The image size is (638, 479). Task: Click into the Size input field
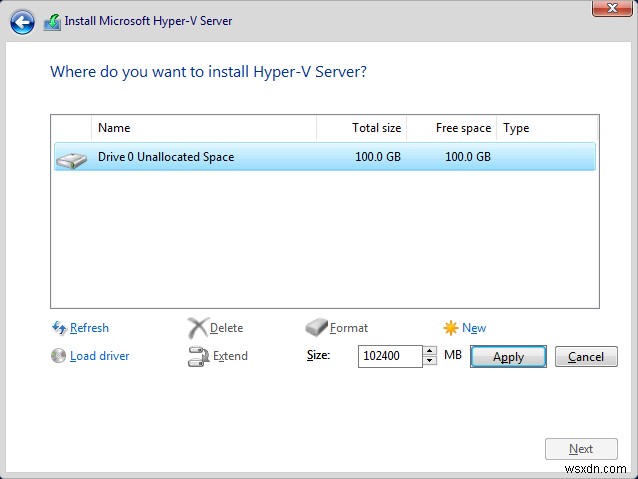coord(389,356)
